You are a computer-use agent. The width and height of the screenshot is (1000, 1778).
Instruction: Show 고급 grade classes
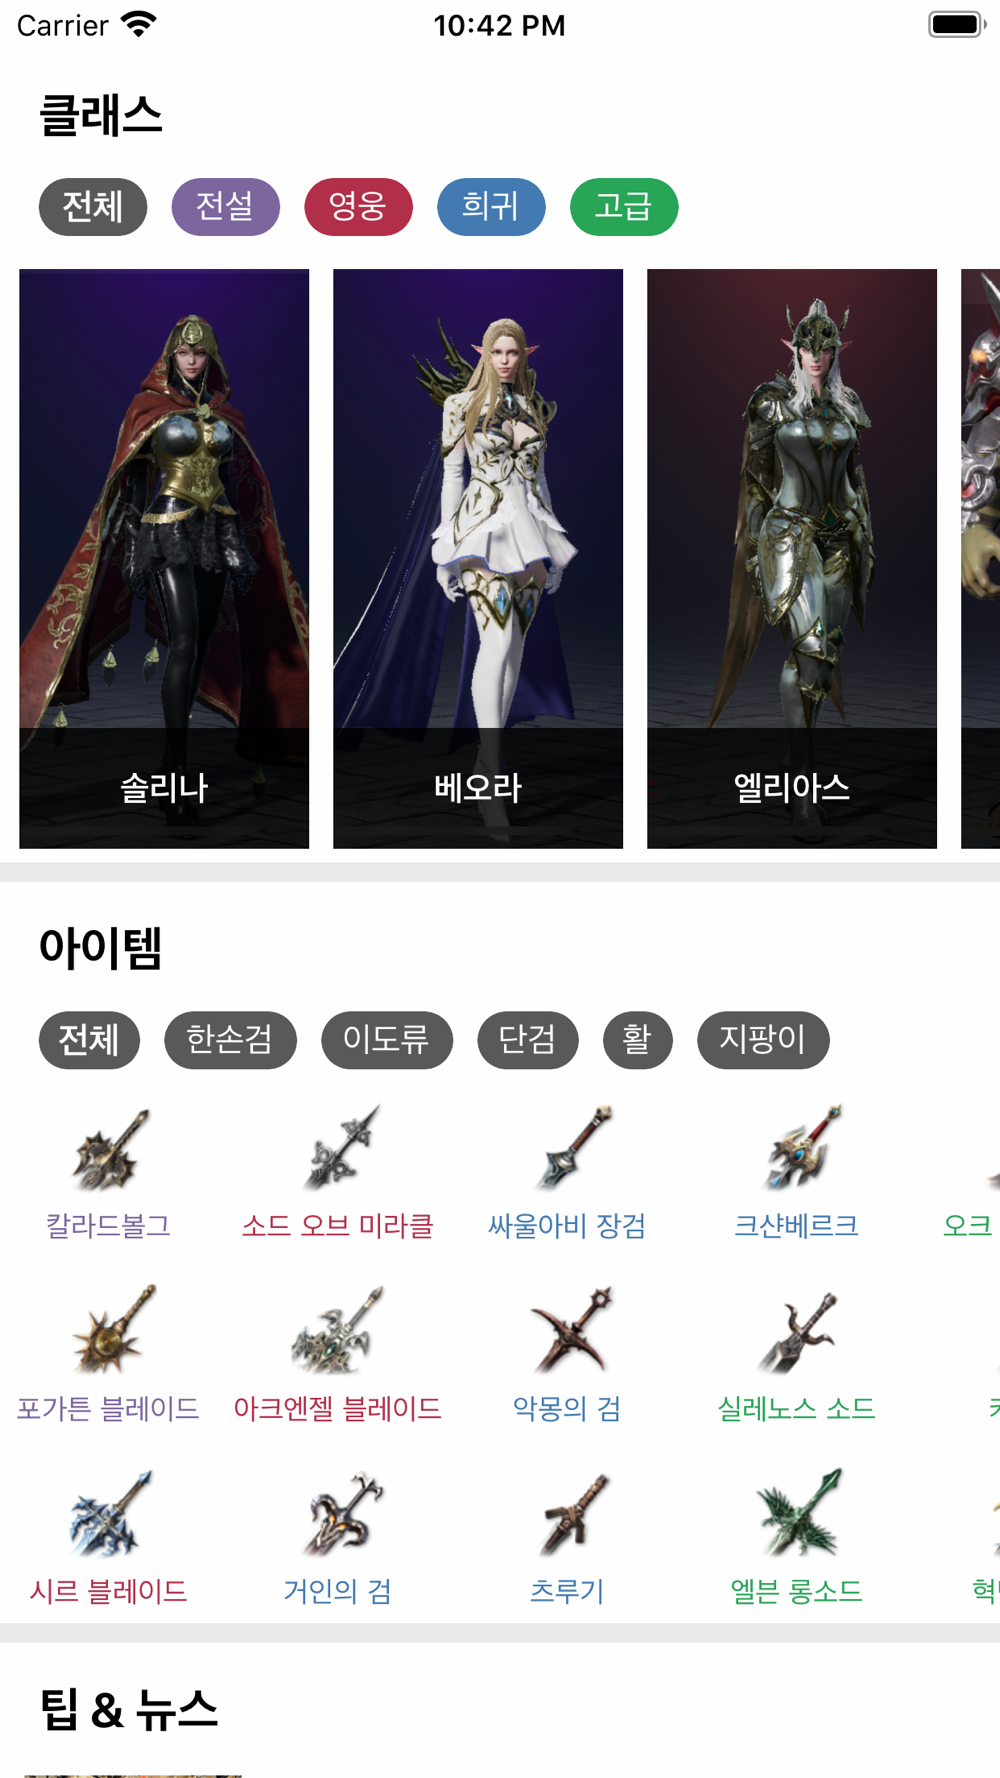[x=624, y=207]
